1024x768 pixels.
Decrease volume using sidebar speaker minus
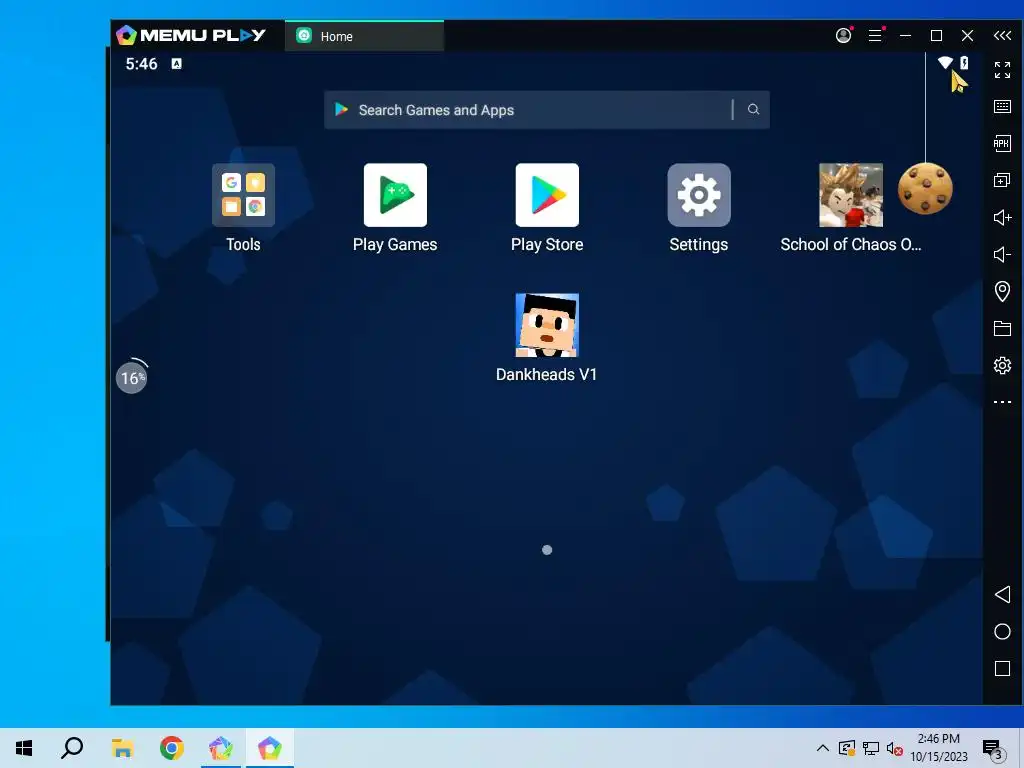[x=1002, y=255]
